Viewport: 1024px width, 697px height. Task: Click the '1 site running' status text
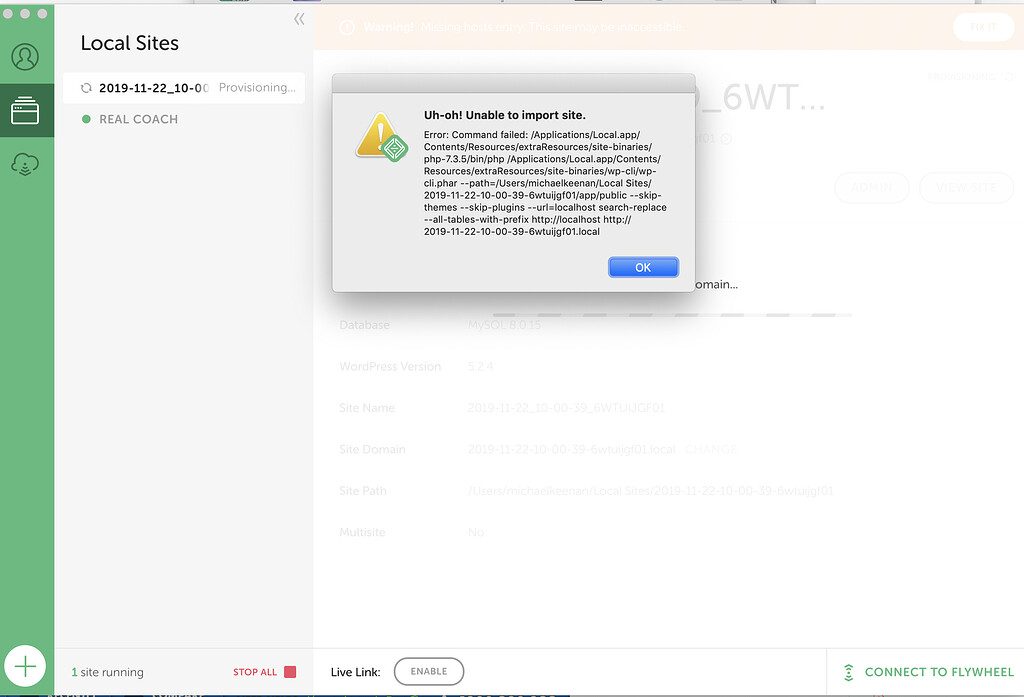(x=108, y=672)
